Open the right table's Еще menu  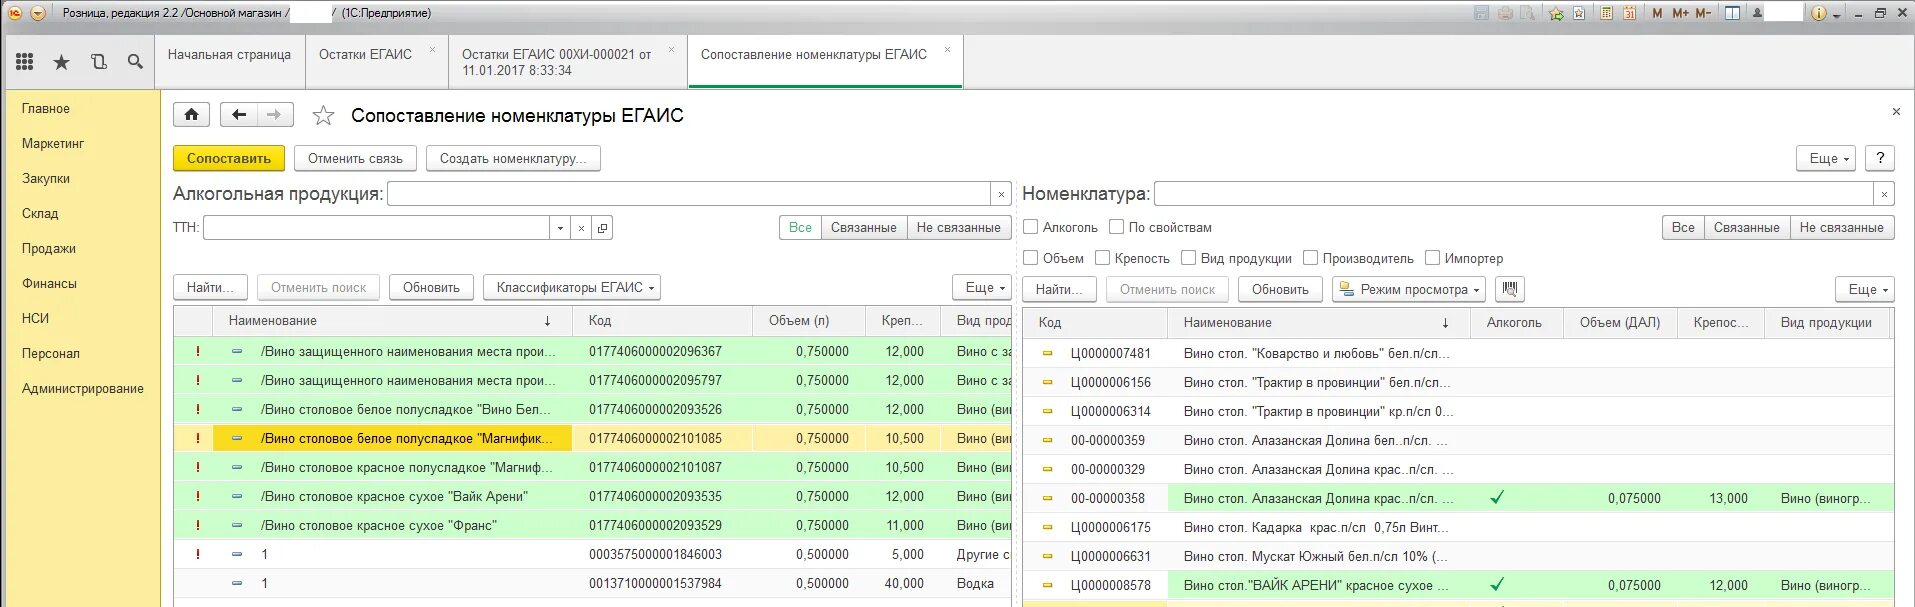coord(1865,289)
